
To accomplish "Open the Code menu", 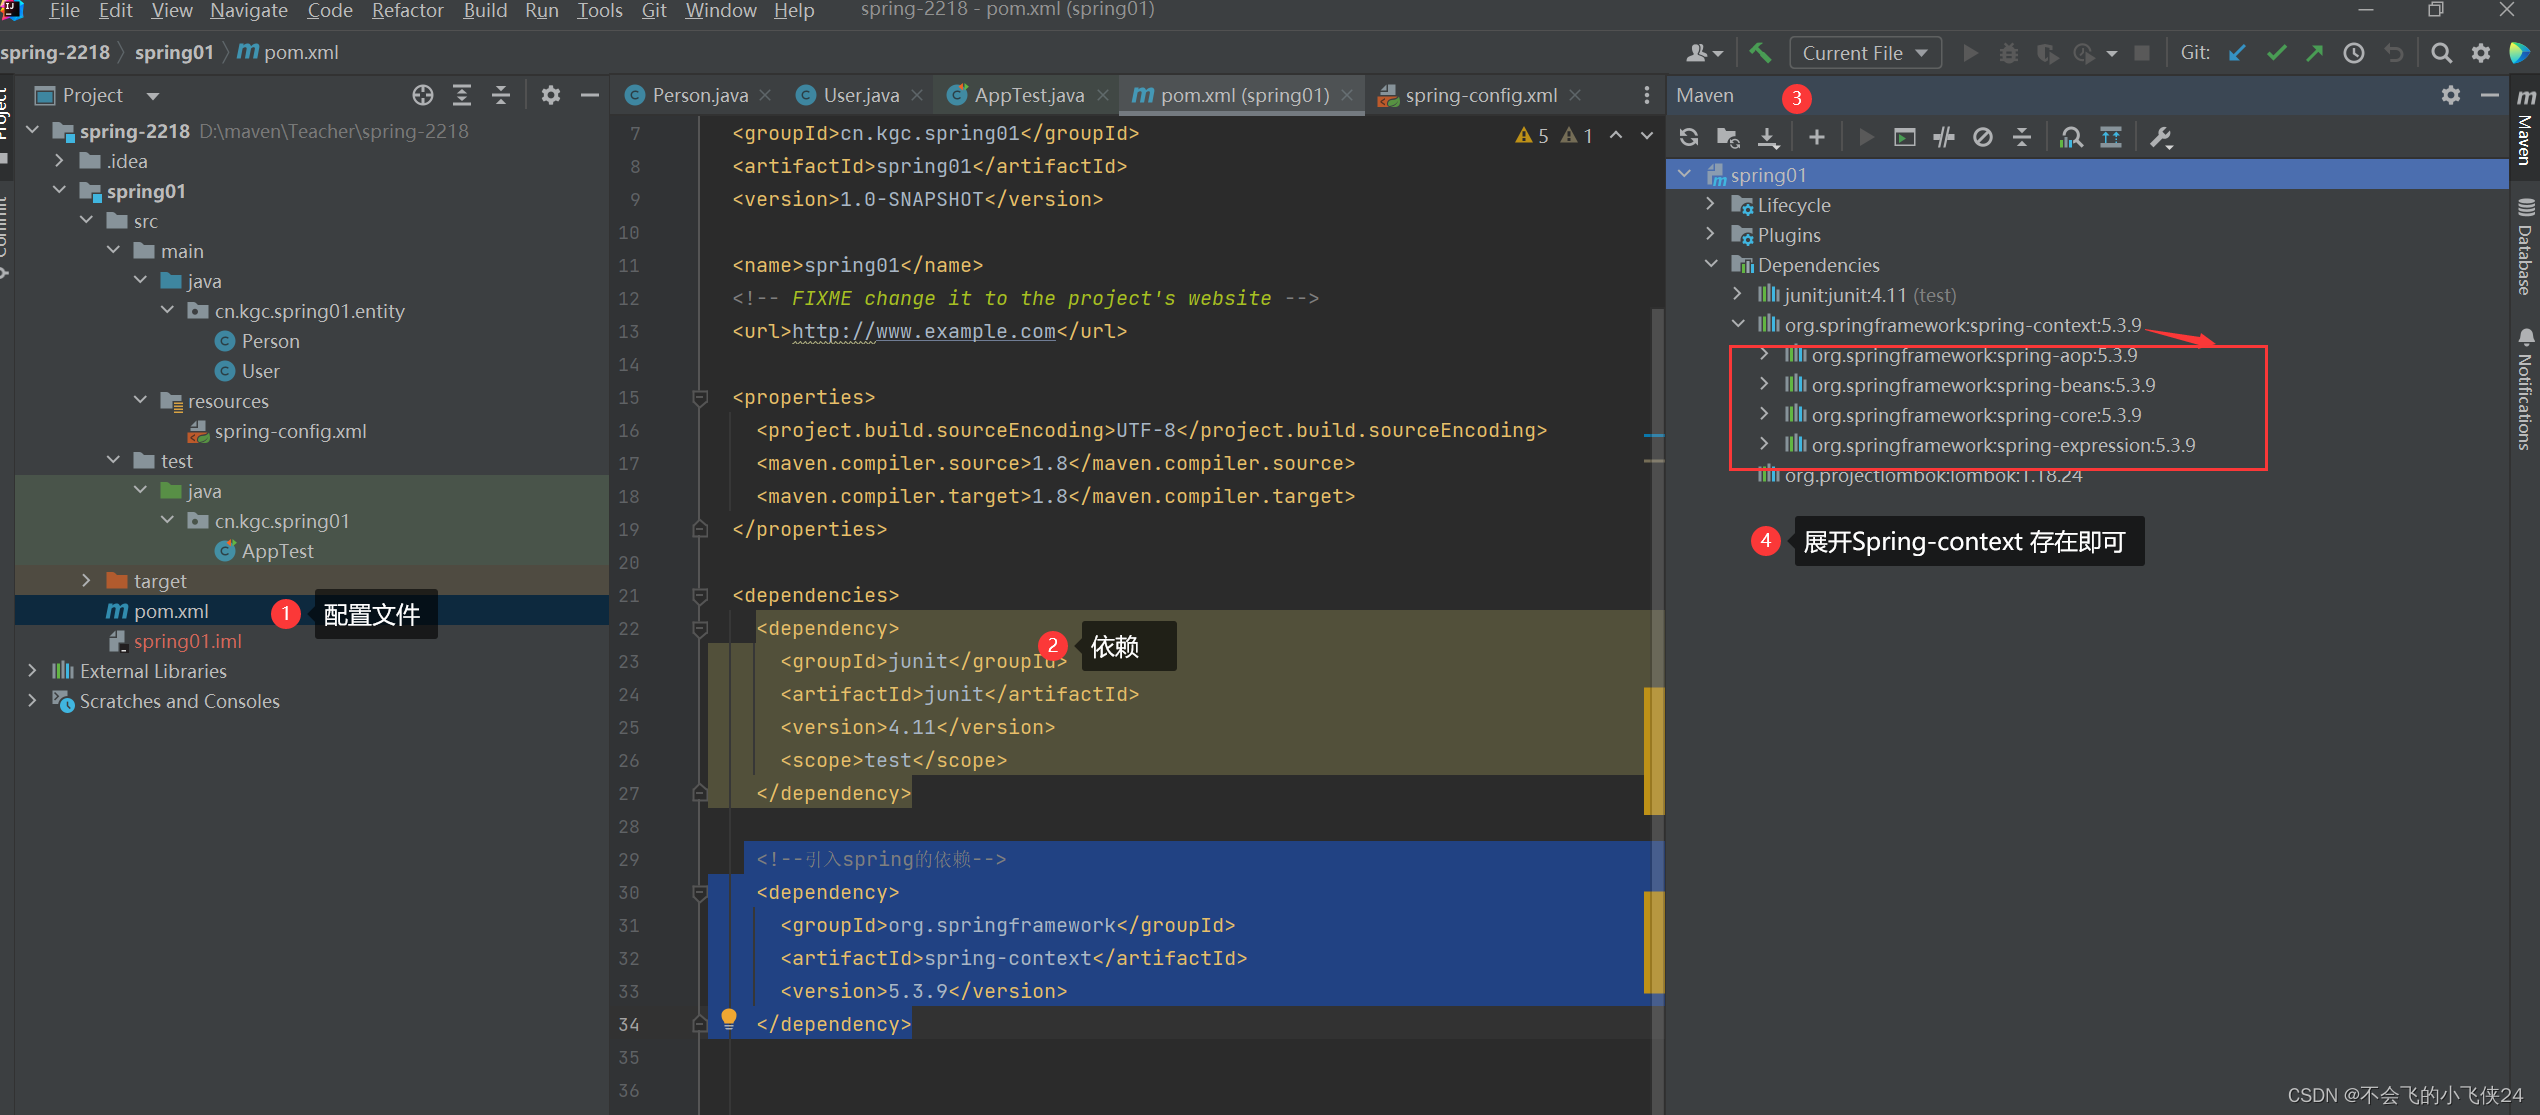I will [329, 11].
